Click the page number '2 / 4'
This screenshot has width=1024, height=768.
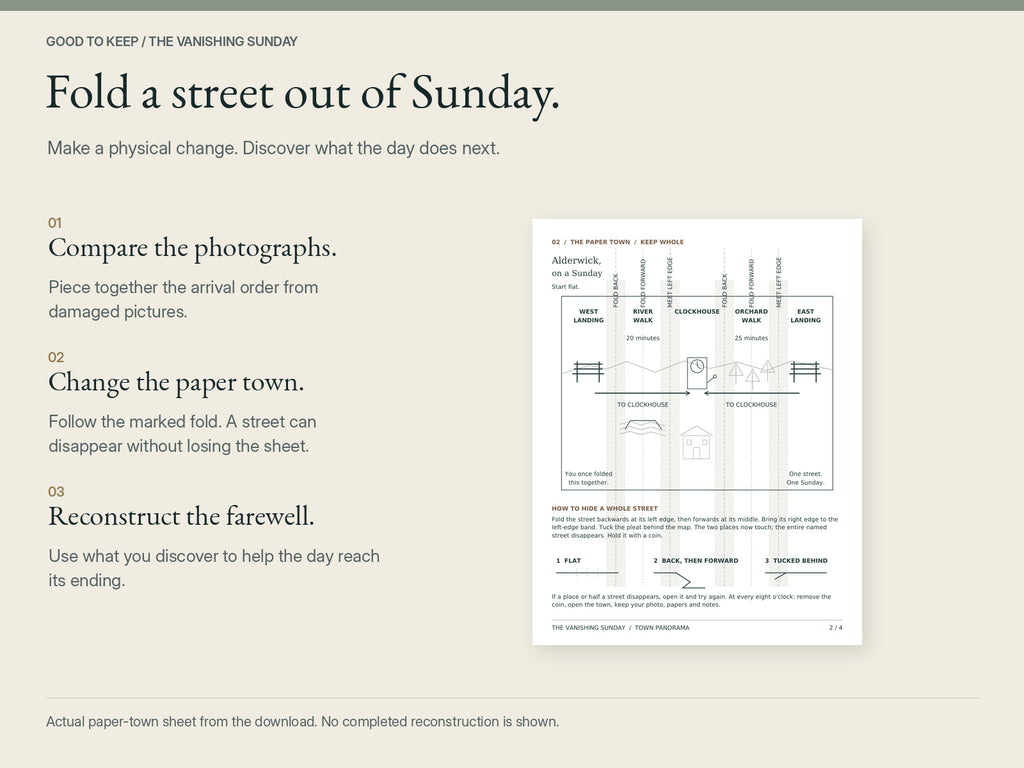(835, 628)
